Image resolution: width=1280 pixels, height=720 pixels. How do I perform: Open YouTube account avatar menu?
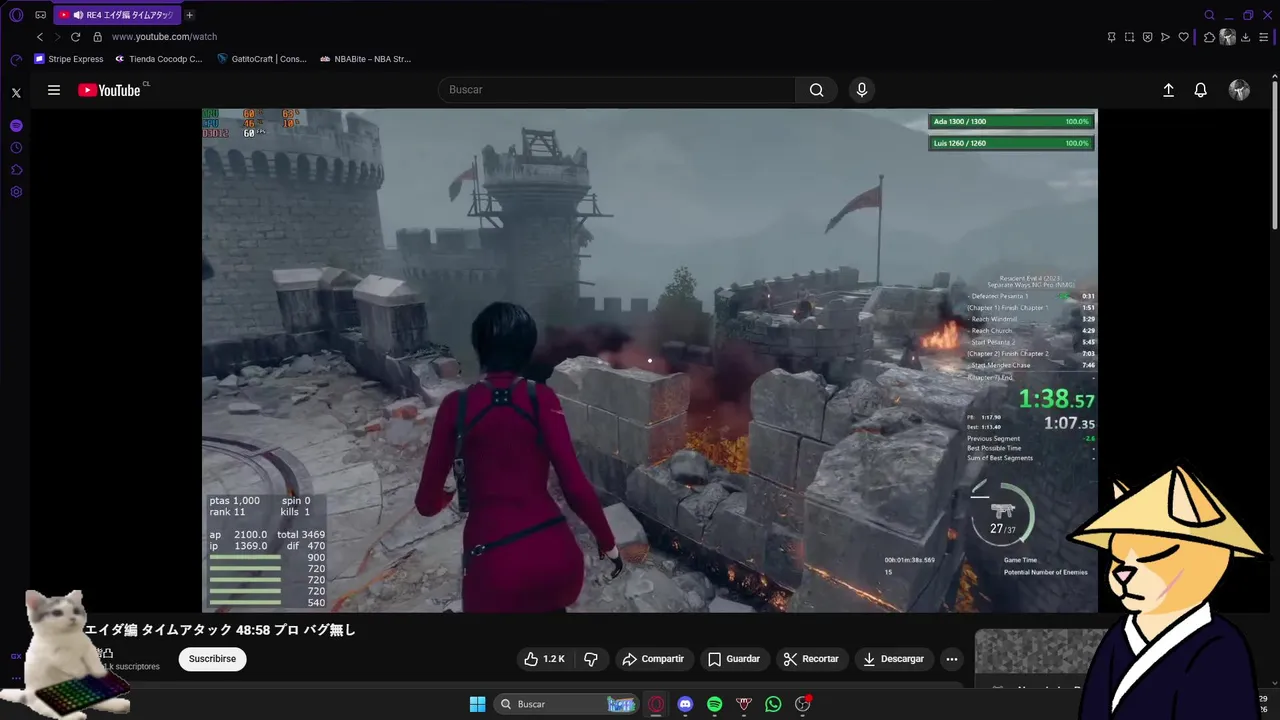pos(1239,90)
